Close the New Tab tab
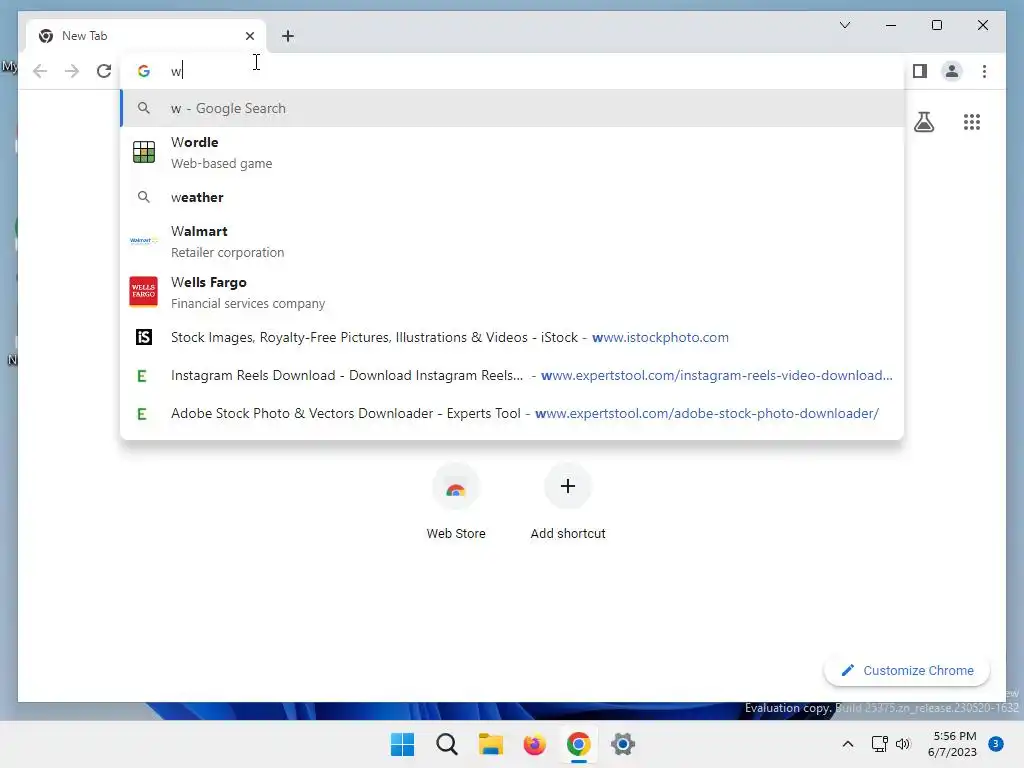Viewport: 1024px width, 768px height. tap(249, 36)
